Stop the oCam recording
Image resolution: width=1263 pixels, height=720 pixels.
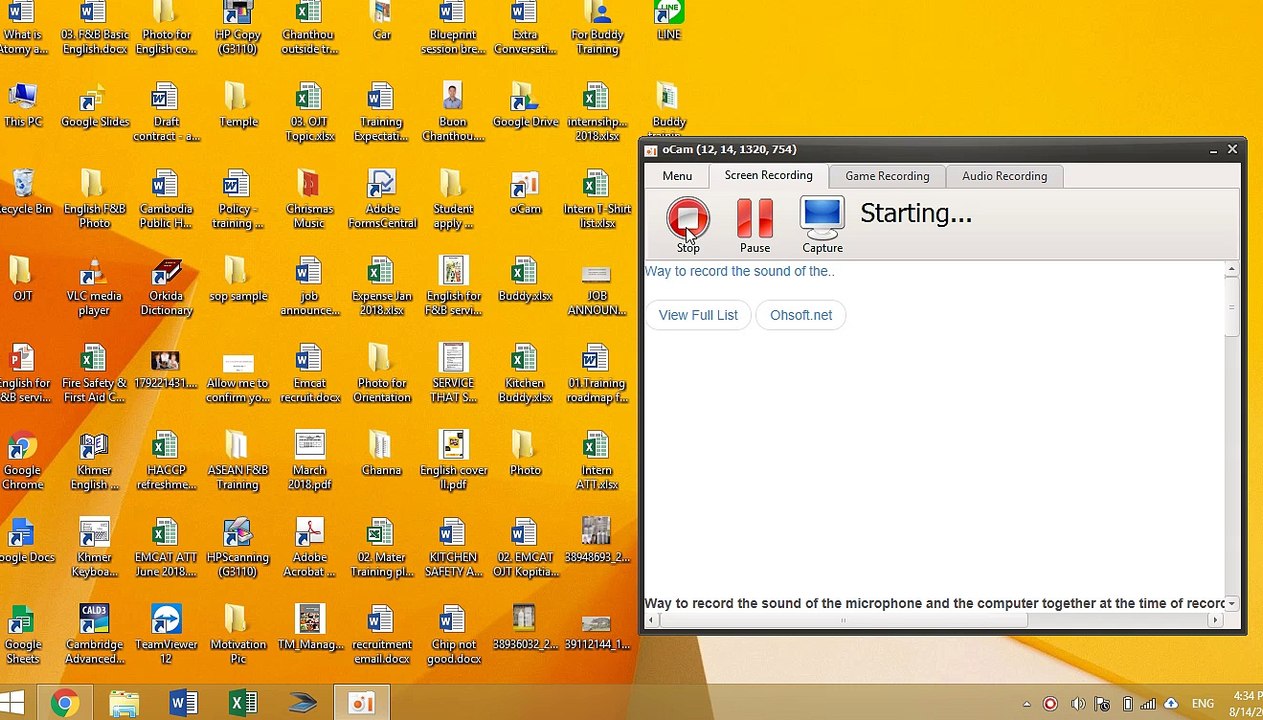pyautogui.click(x=688, y=225)
